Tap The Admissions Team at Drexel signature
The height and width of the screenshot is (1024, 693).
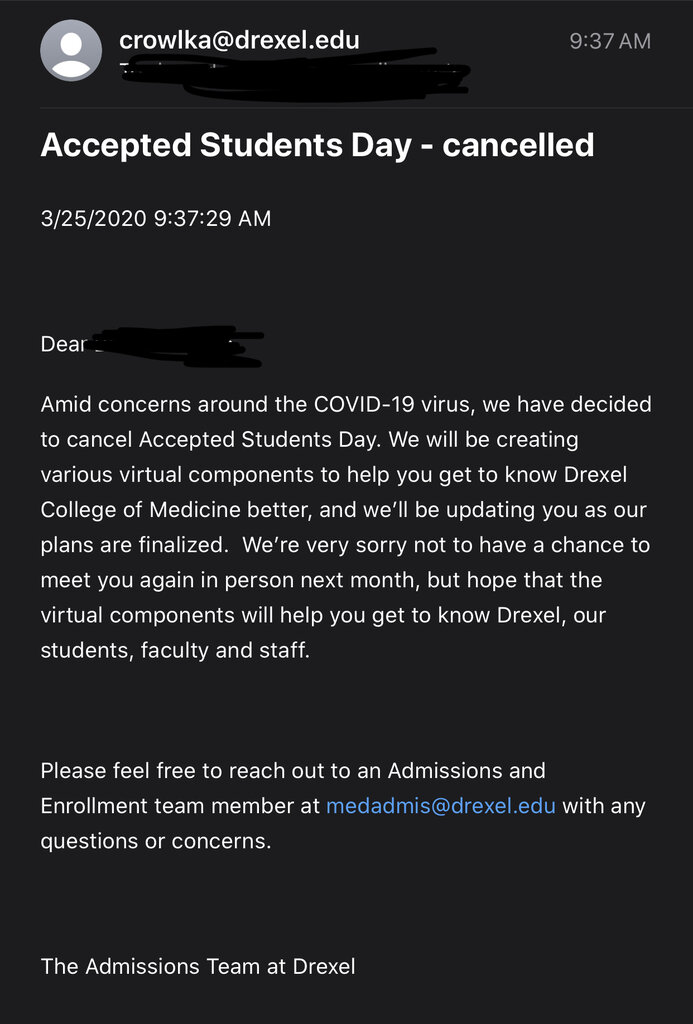coord(198,967)
